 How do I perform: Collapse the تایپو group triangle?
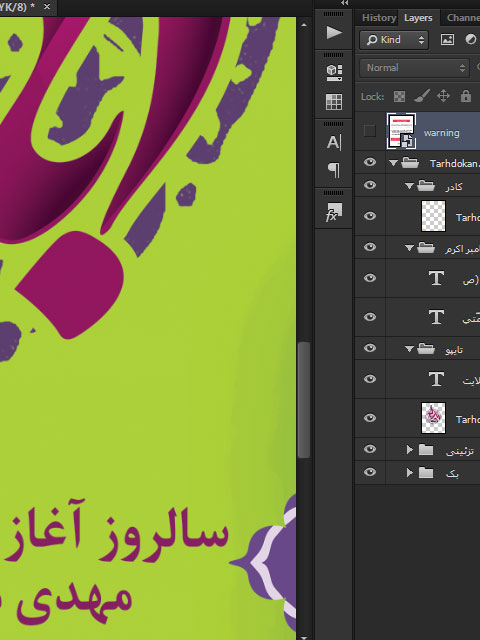[409, 349]
